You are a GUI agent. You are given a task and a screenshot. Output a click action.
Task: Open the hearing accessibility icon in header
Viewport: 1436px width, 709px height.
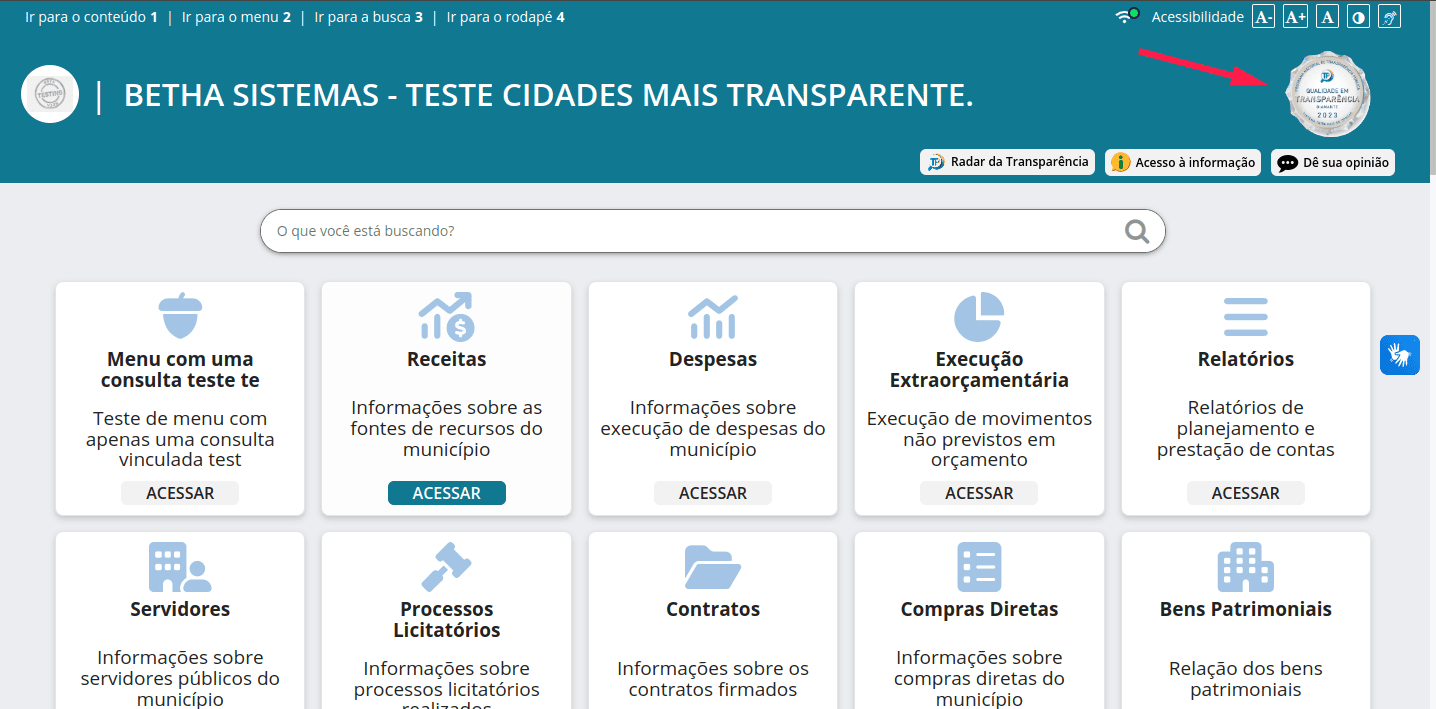point(1389,17)
